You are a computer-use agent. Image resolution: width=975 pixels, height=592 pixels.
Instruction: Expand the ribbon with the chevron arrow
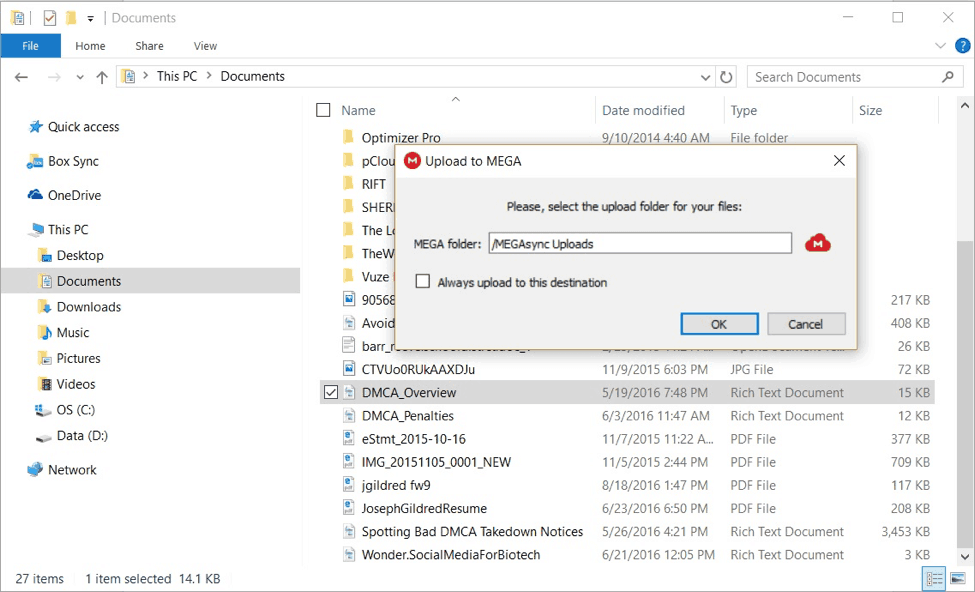pyautogui.click(x=938, y=45)
